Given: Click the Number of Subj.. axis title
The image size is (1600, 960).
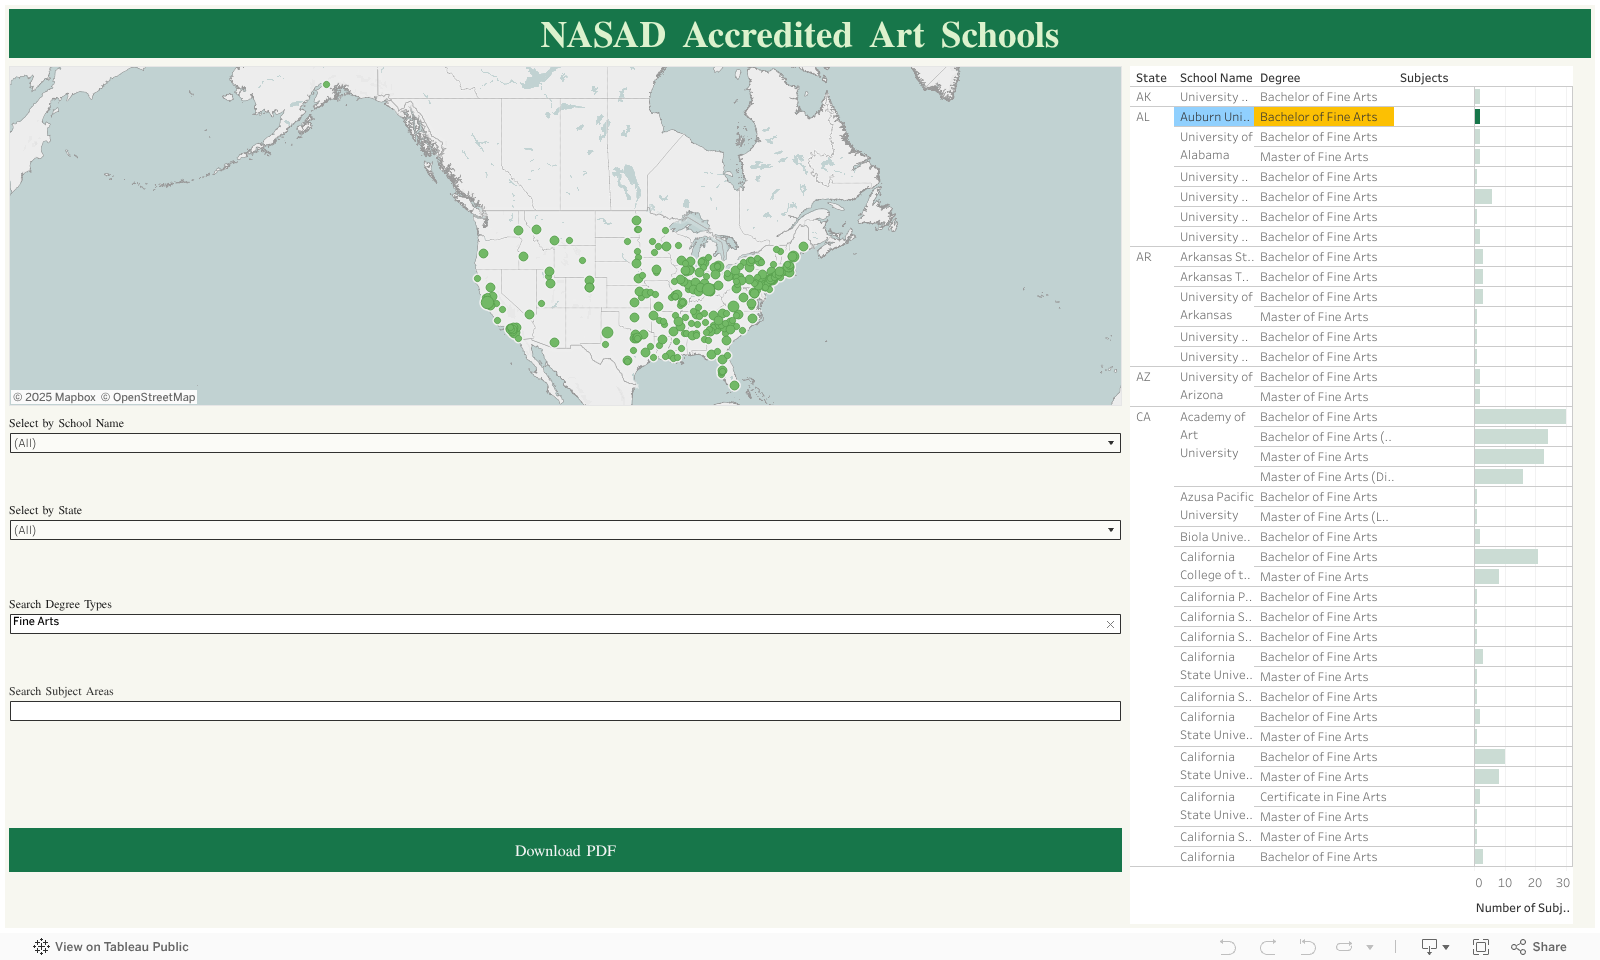Looking at the screenshot, I should [x=1522, y=908].
